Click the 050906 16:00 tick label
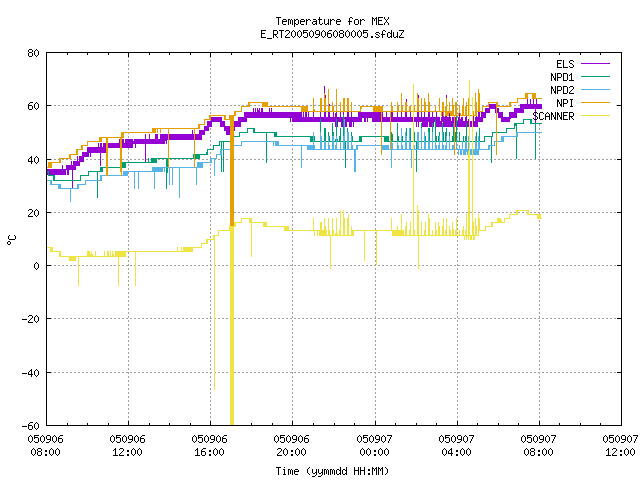The image size is (640, 480). tap(209, 446)
